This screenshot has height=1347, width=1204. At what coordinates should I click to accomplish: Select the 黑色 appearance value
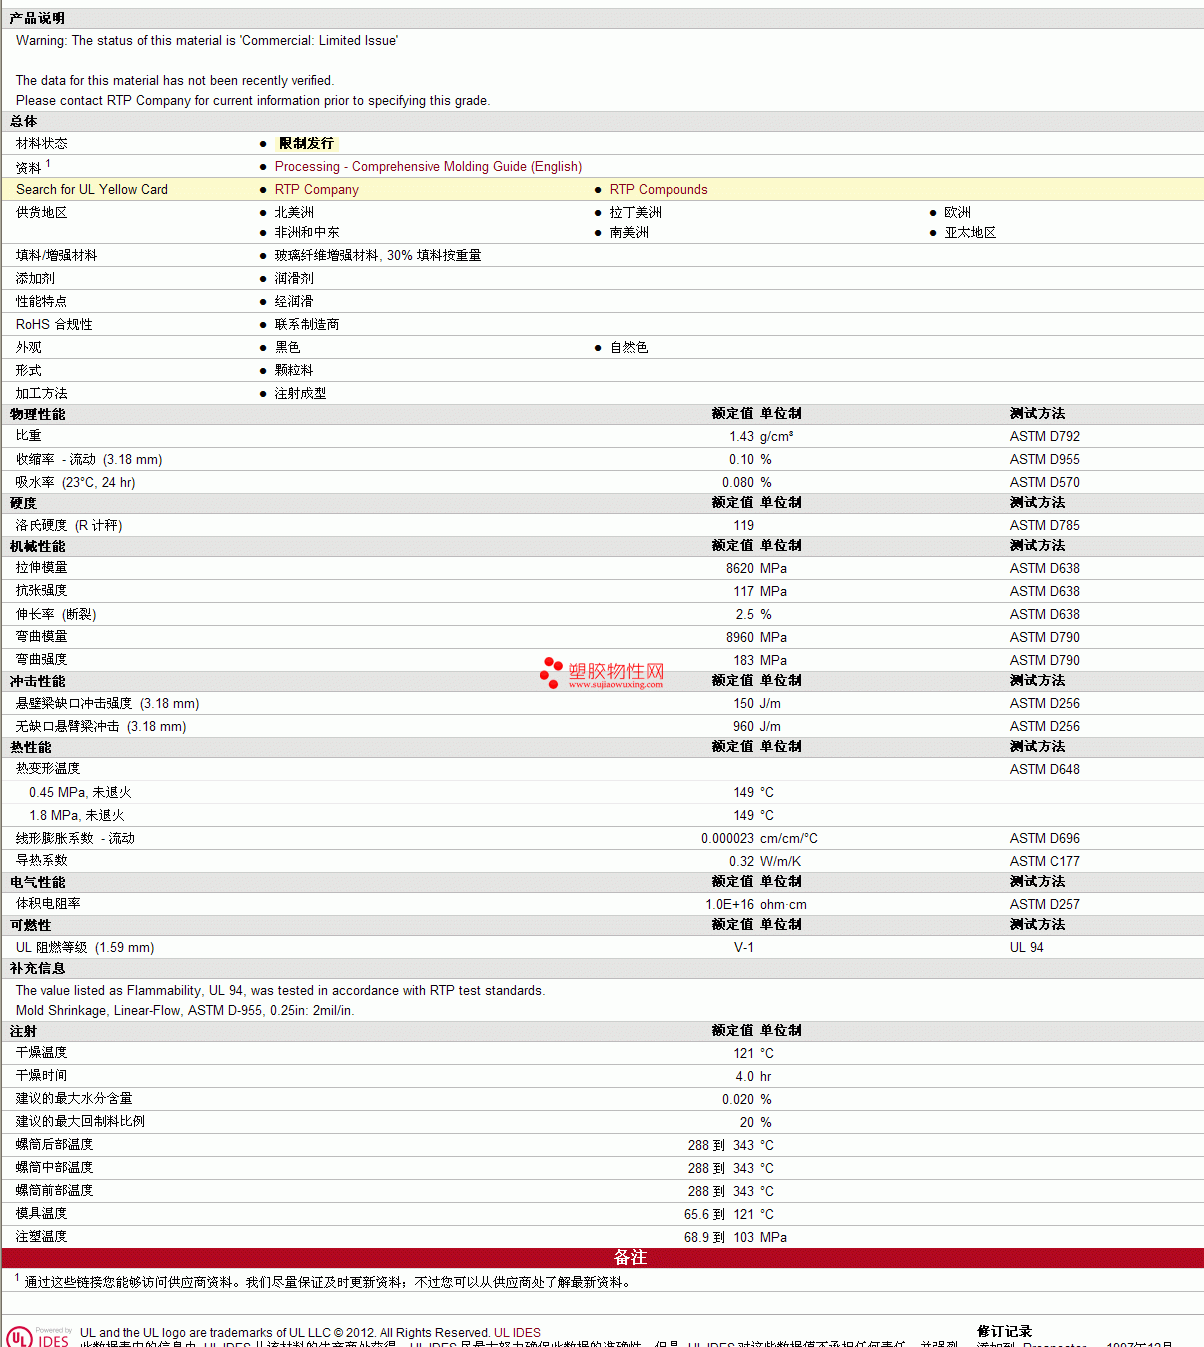tap(287, 348)
